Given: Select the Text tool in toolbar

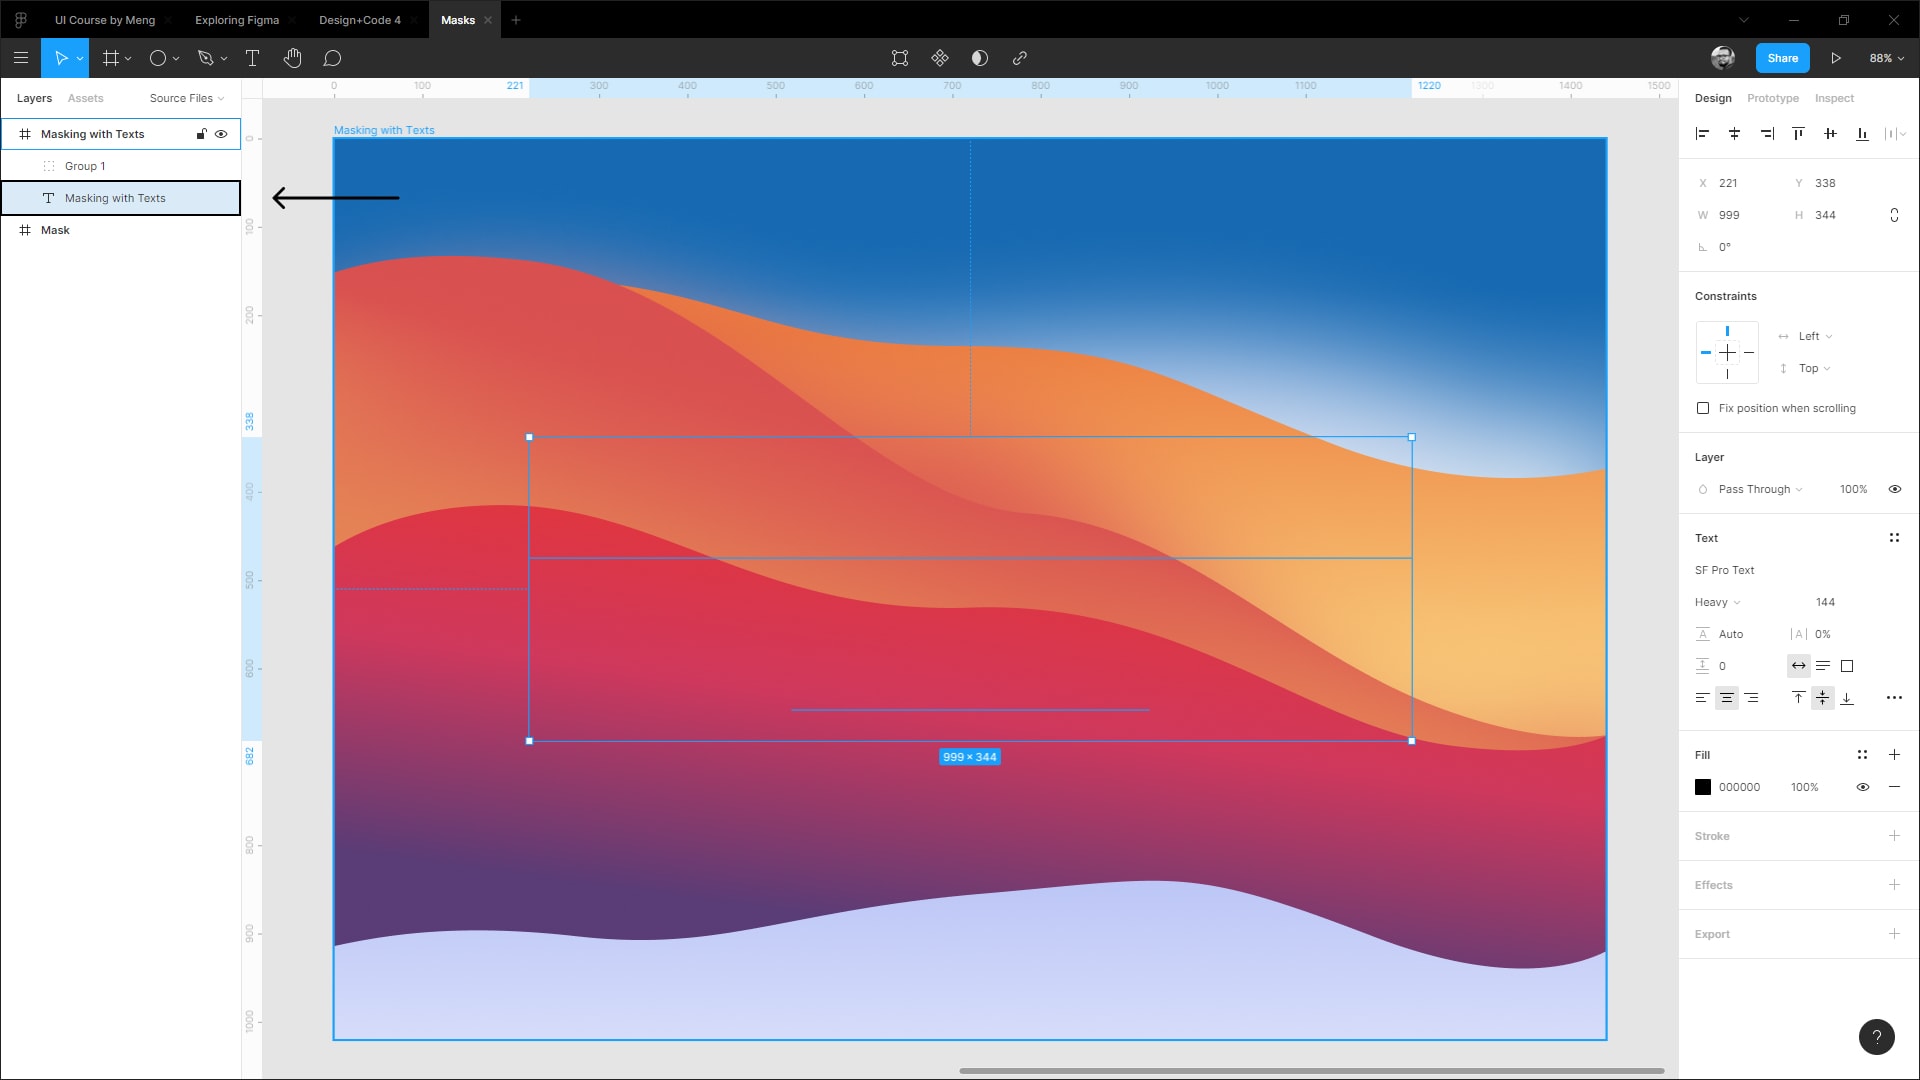Looking at the screenshot, I should (x=252, y=58).
